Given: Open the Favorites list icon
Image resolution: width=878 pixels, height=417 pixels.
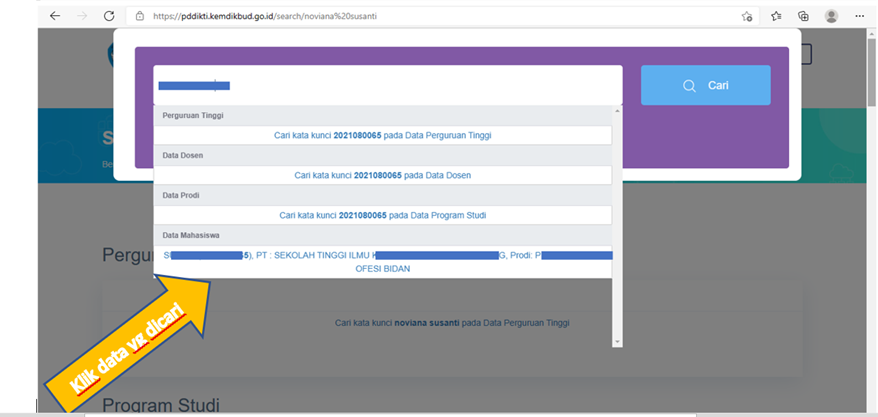Looking at the screenshot, I should pyautogui.click(x=776, y=16).
